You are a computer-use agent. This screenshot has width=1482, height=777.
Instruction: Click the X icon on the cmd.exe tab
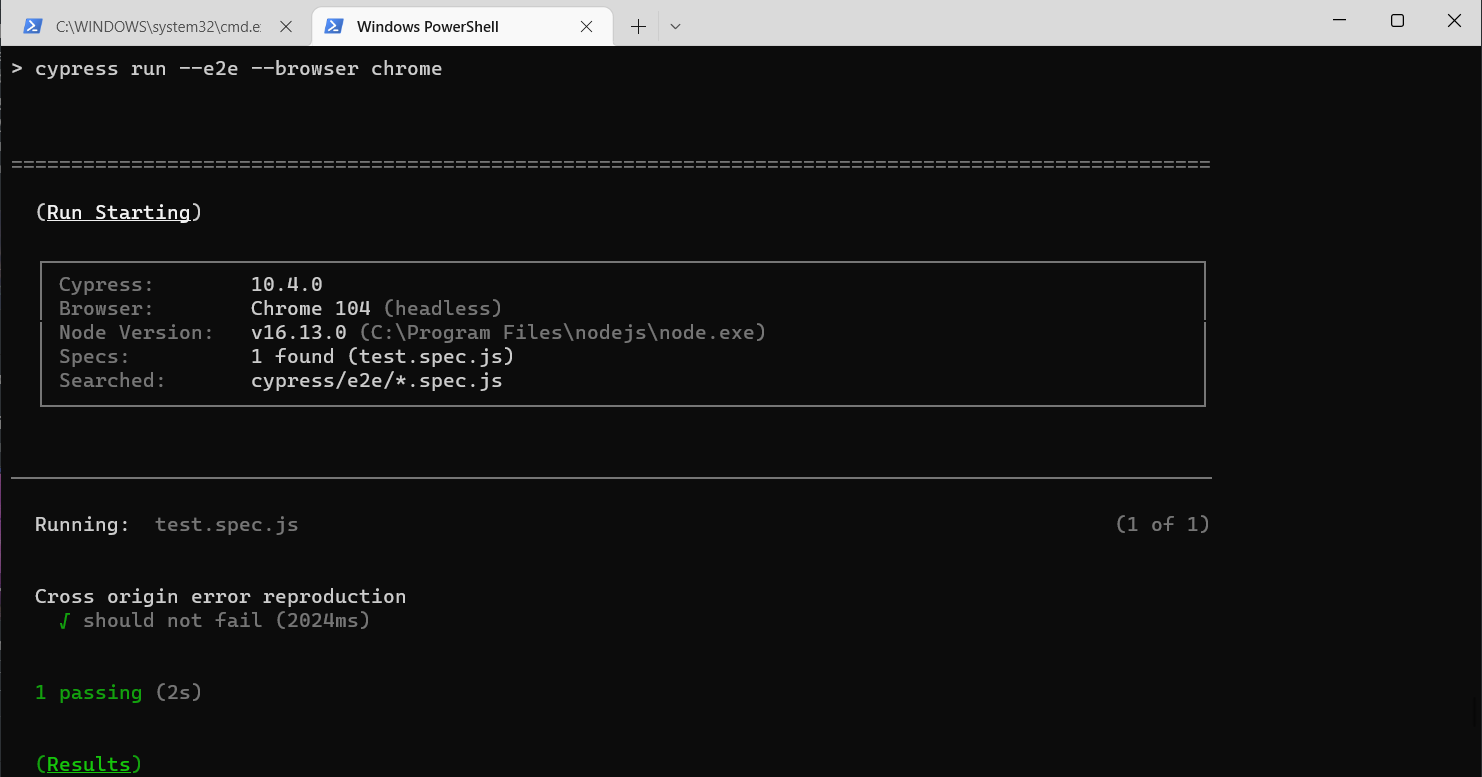286,27
